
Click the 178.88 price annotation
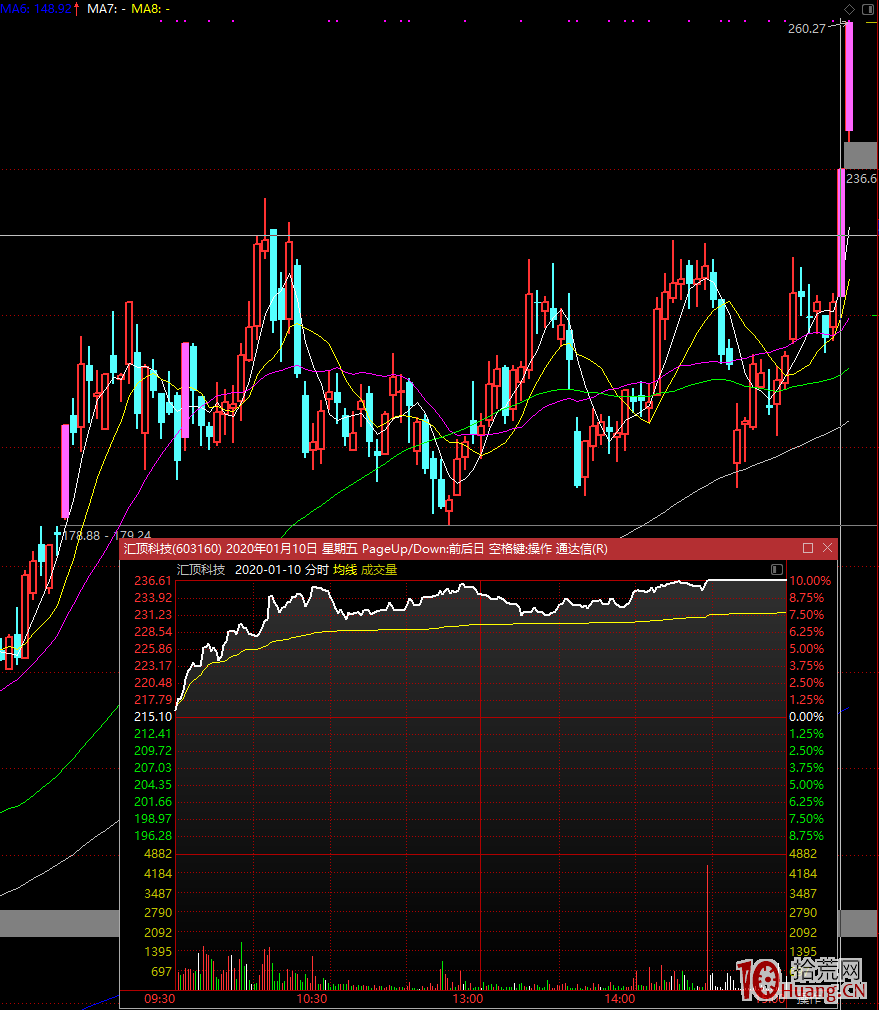click(x=80, y=536)
